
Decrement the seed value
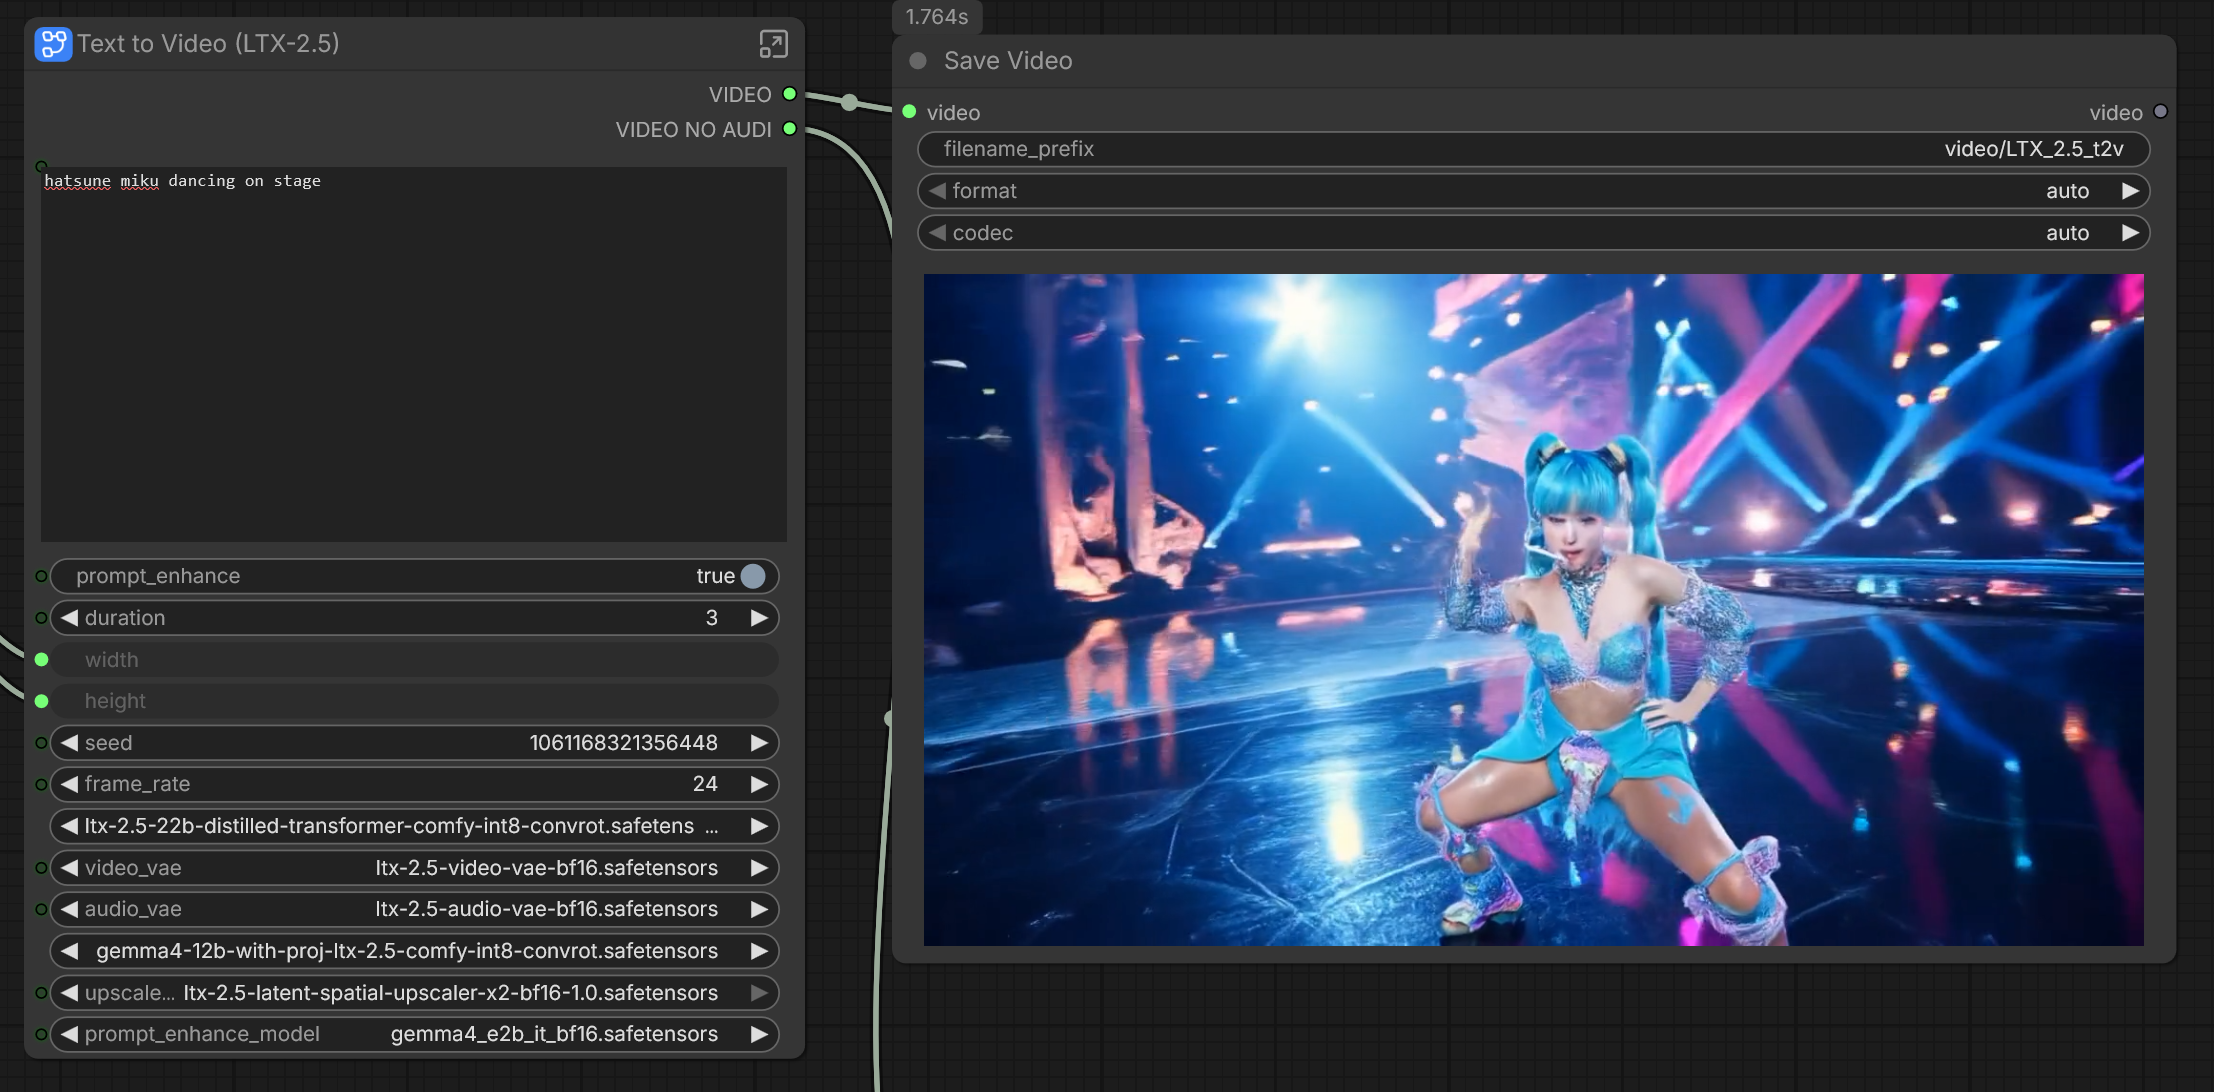(69, 743)
